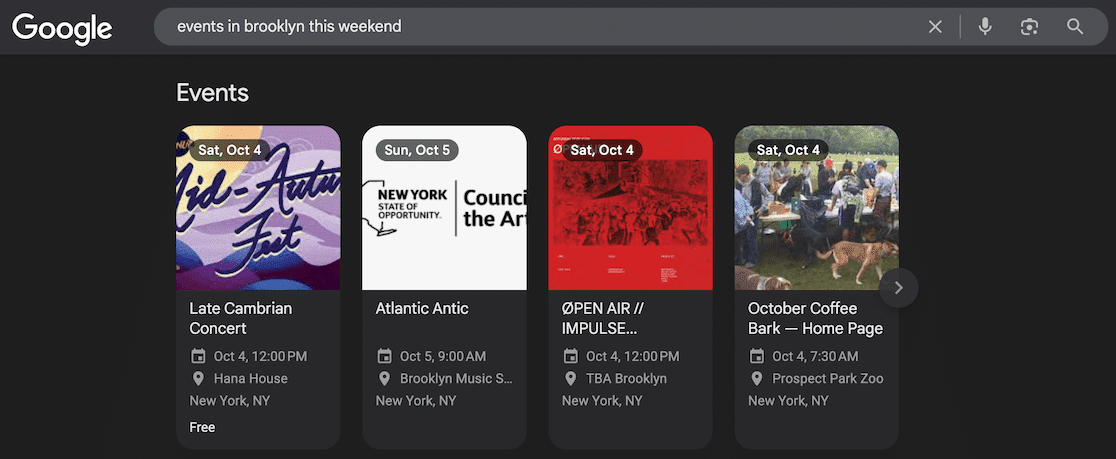Screen dimensions: 1116x459
Task: Click the Sun, Oct 5 date badge
Action: pyautogui.click(x=418, y=150)
